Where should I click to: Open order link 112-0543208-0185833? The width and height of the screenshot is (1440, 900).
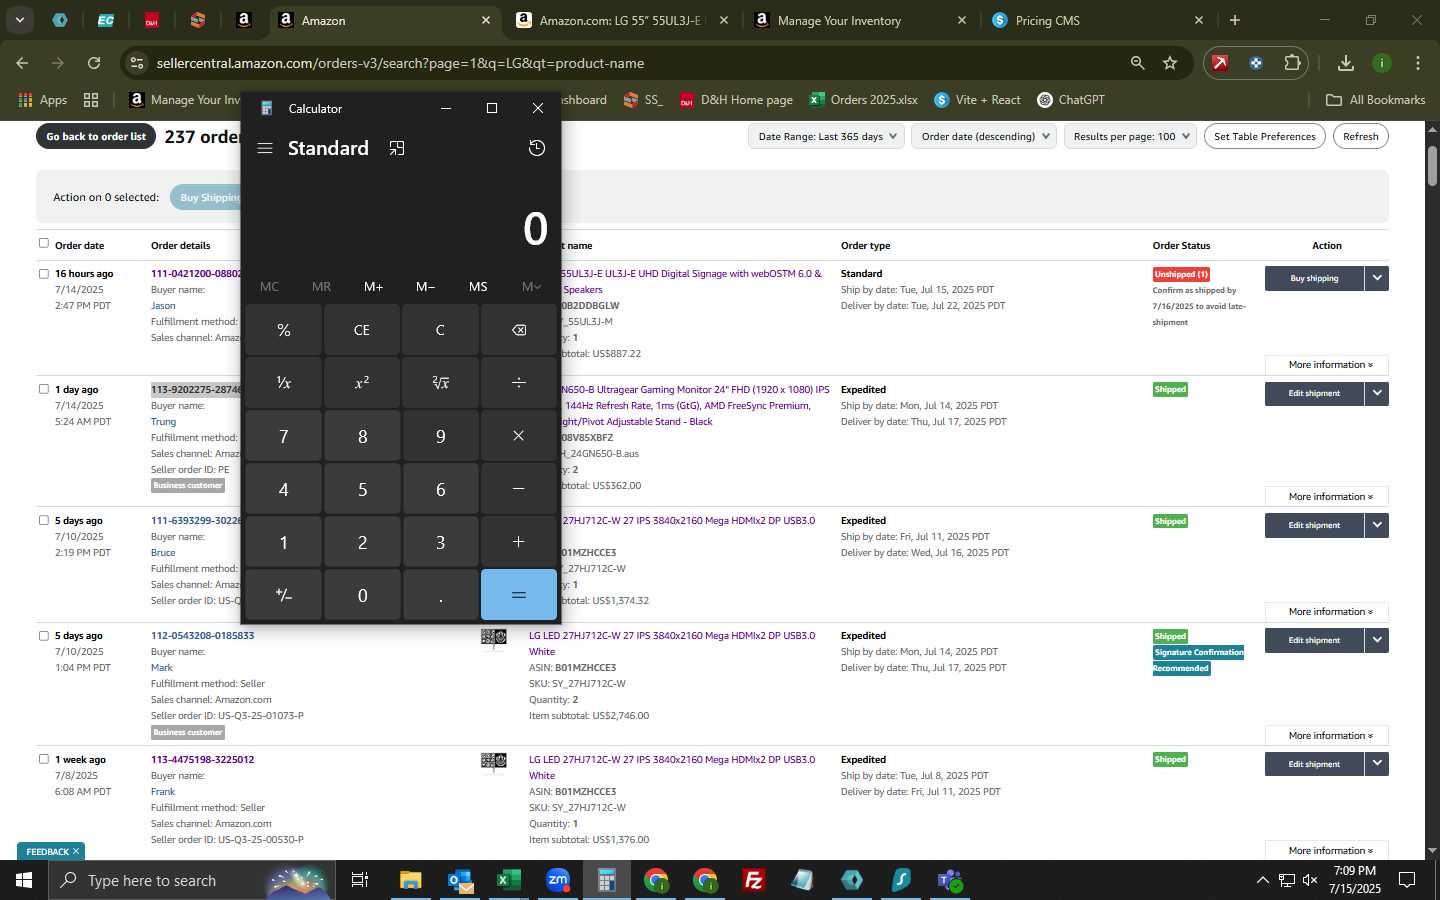tap(202, 636)
